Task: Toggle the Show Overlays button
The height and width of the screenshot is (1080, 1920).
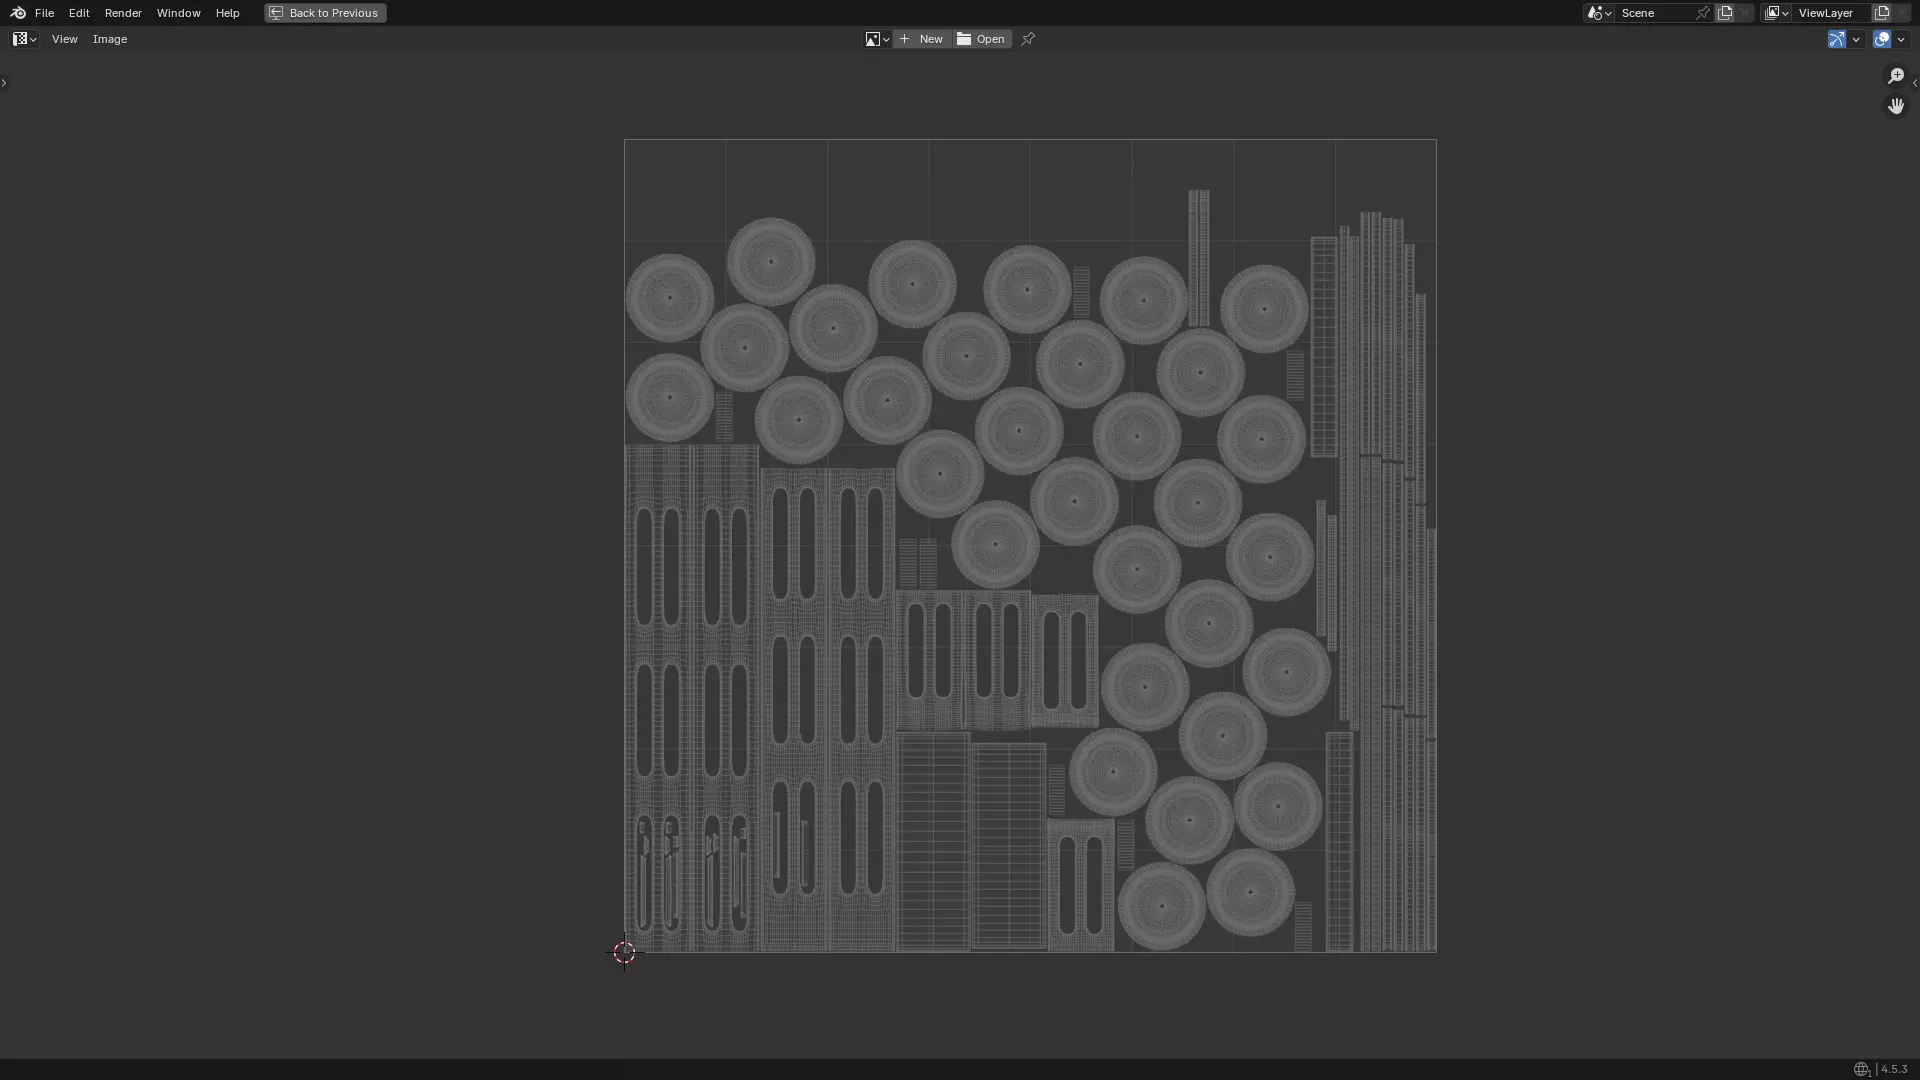Action: [x=1882, y=39]
